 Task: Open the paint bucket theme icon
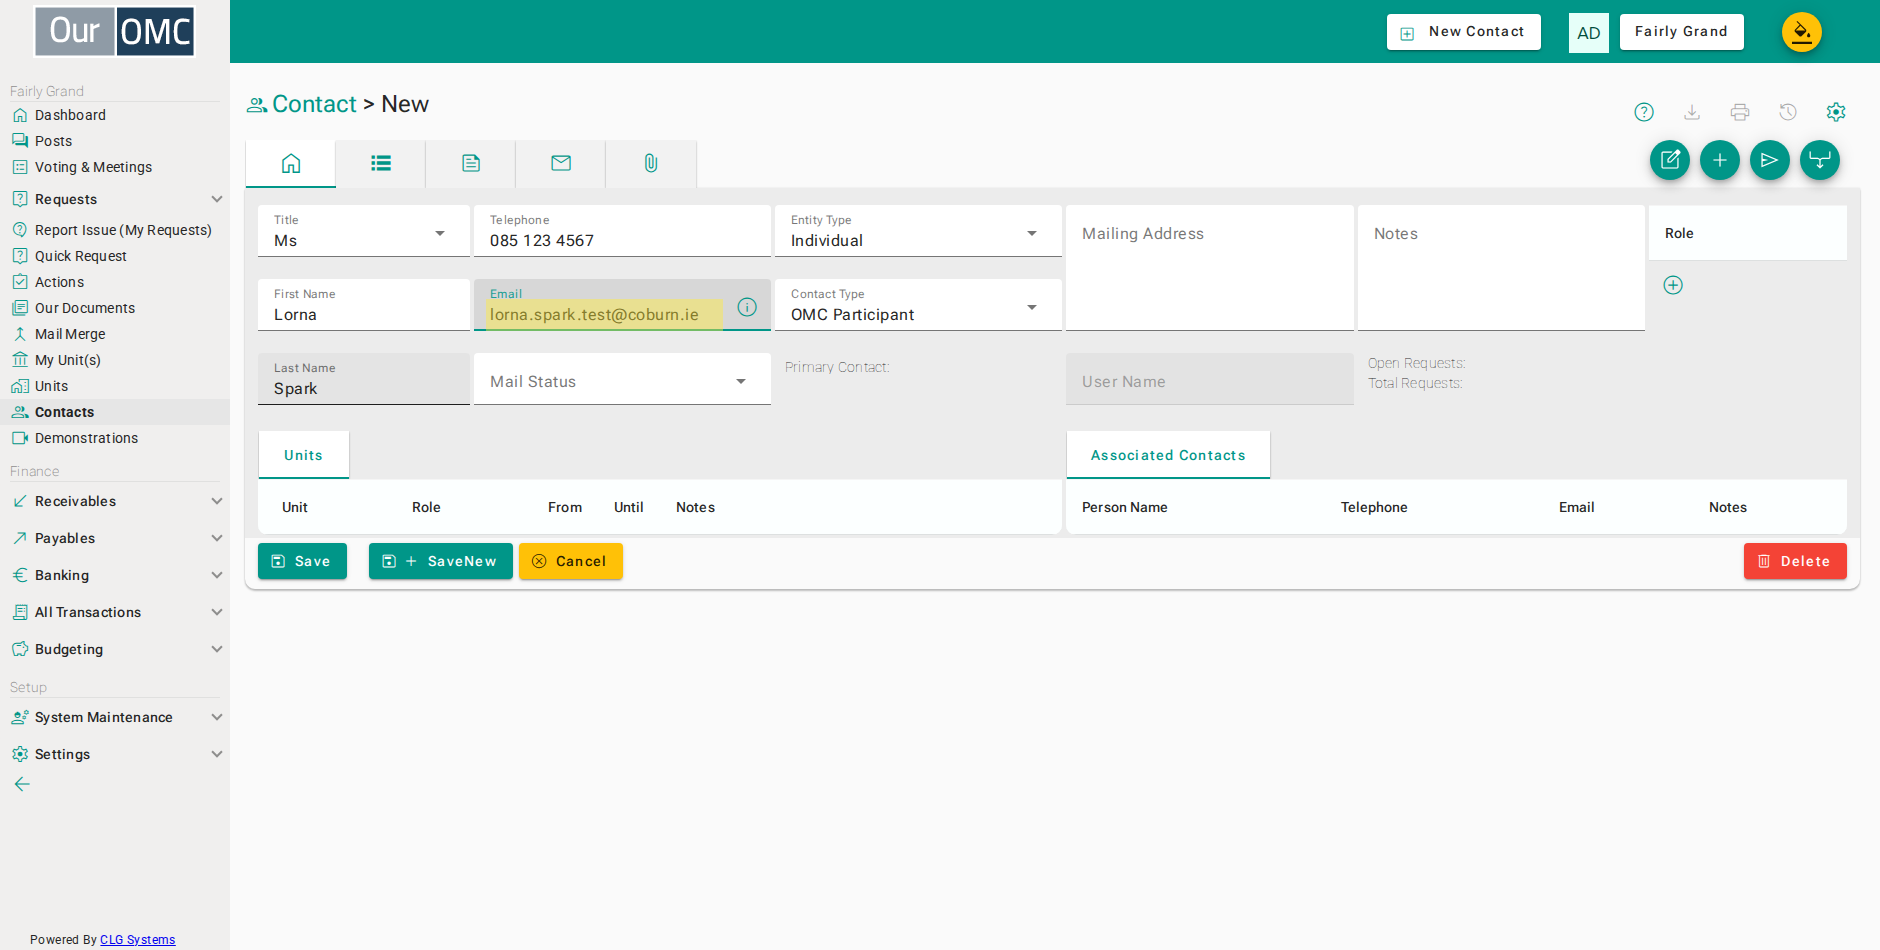tap(1802, 32)
